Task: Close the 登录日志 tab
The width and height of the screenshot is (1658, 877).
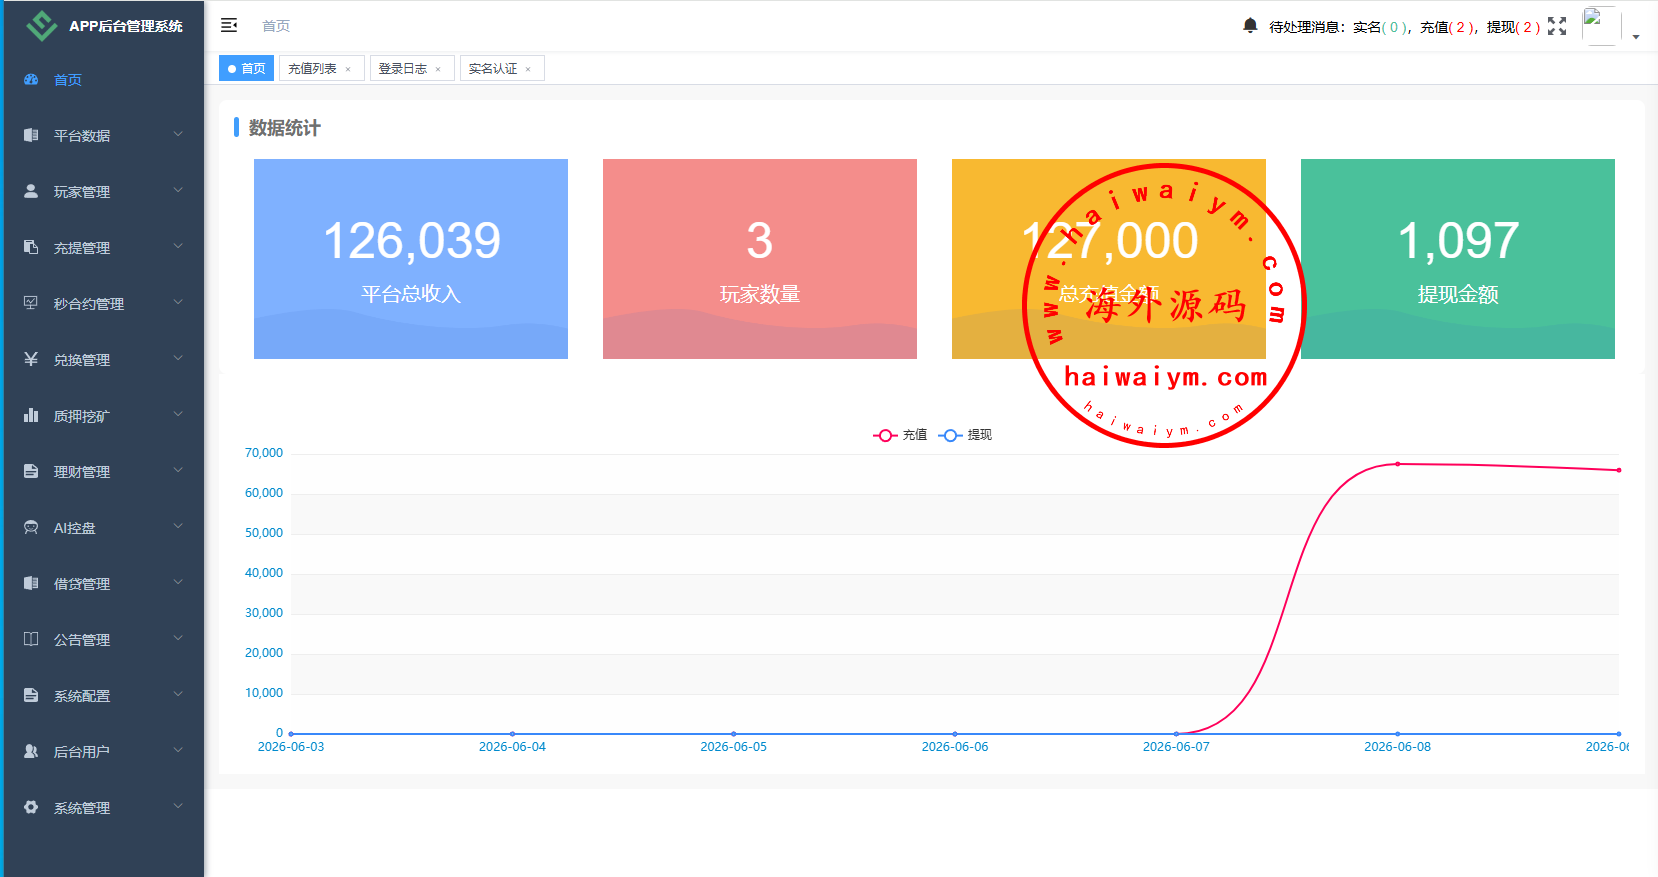Action: [x=438, y=69]
